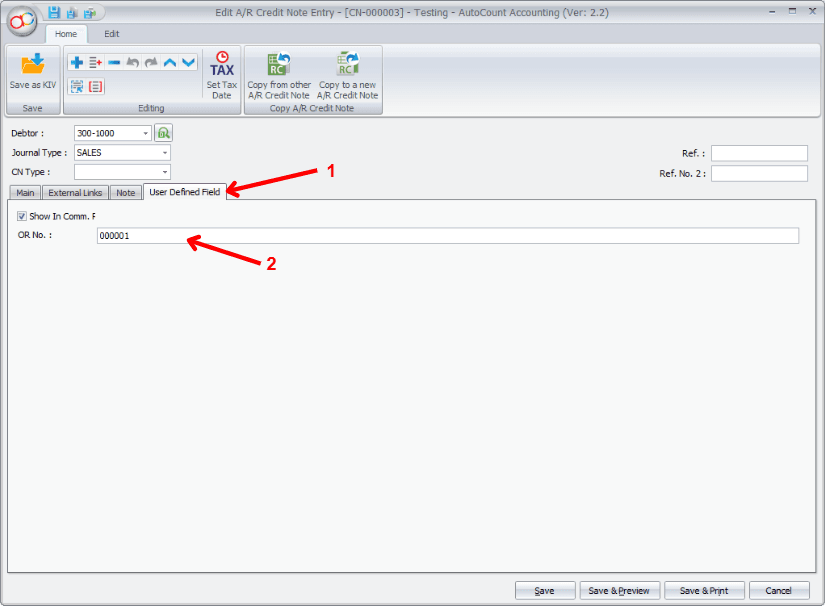The height and width of the screenshot is (606, 825).
Task: Expand the Journal Type dropdown
Action: pos(164,153)
